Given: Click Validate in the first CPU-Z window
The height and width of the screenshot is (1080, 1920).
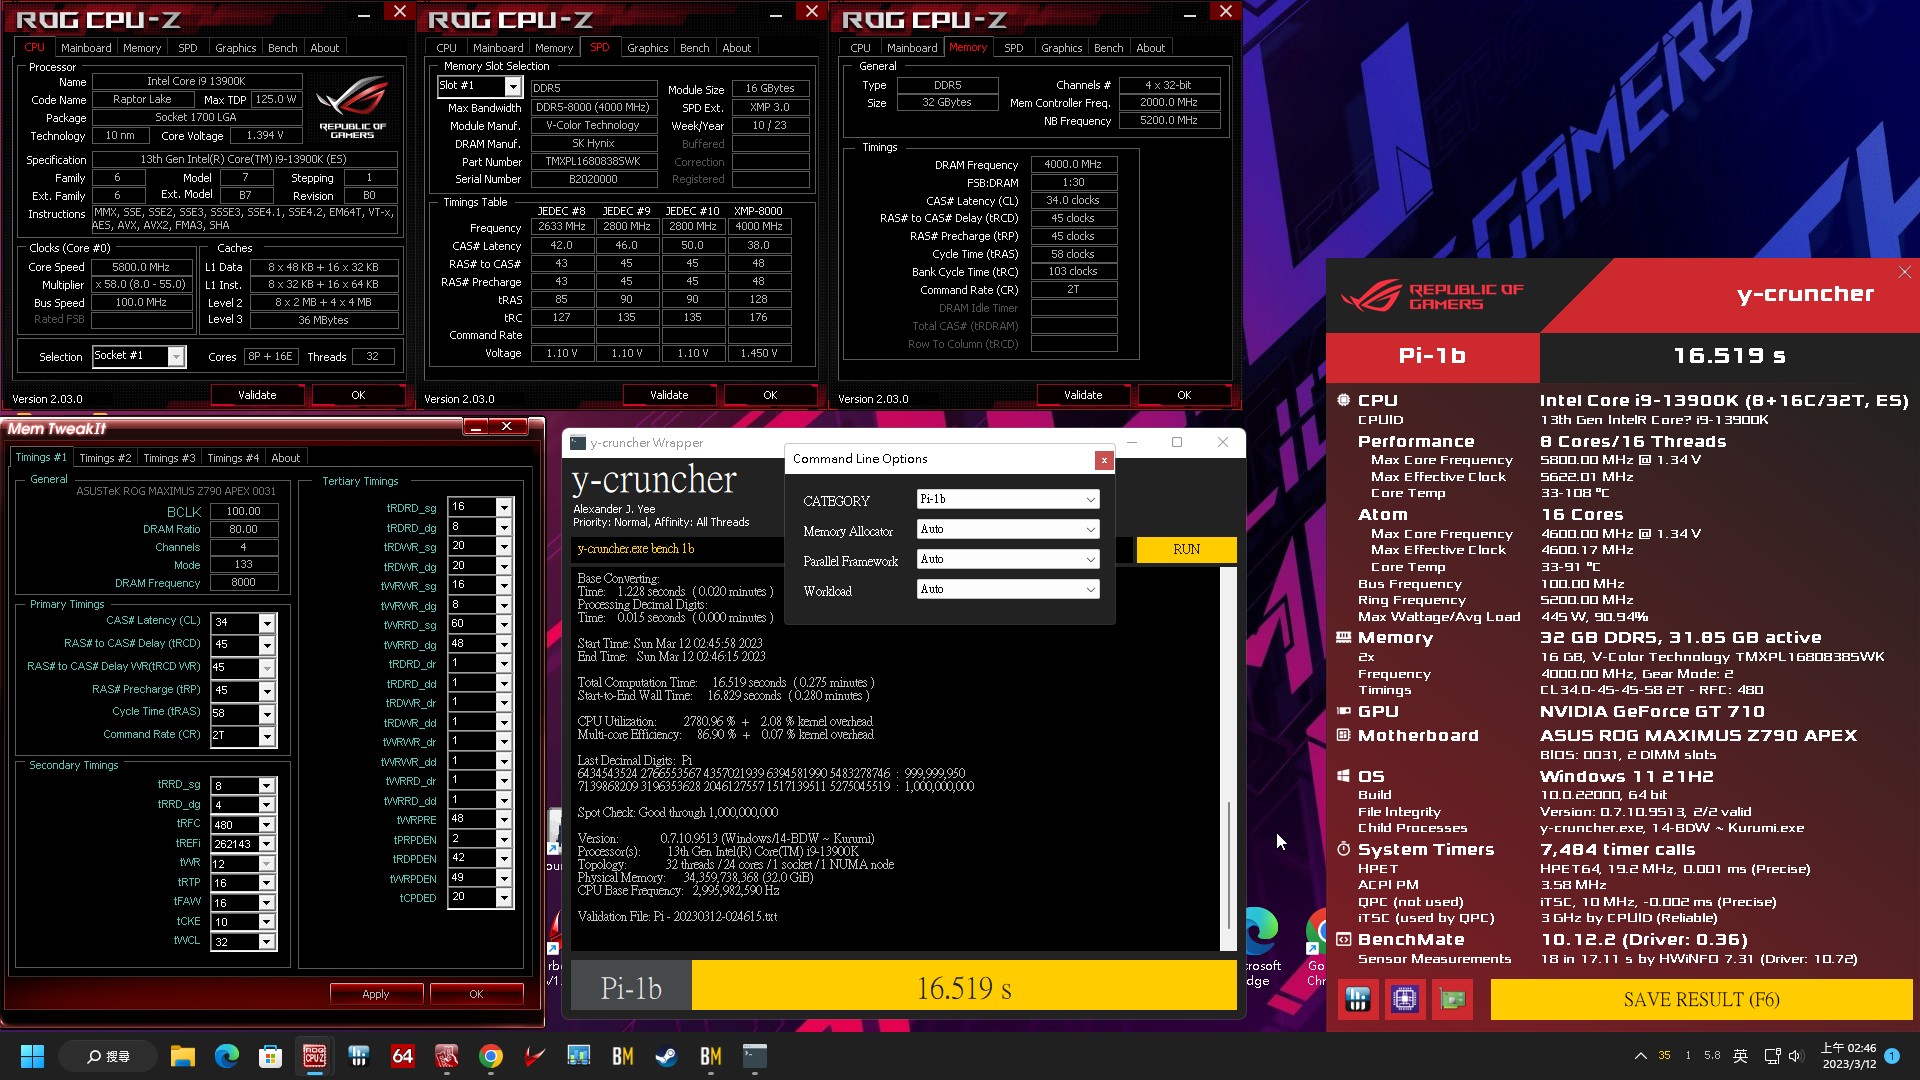Looking at the screenshot, I should click(x=257, y=395).
